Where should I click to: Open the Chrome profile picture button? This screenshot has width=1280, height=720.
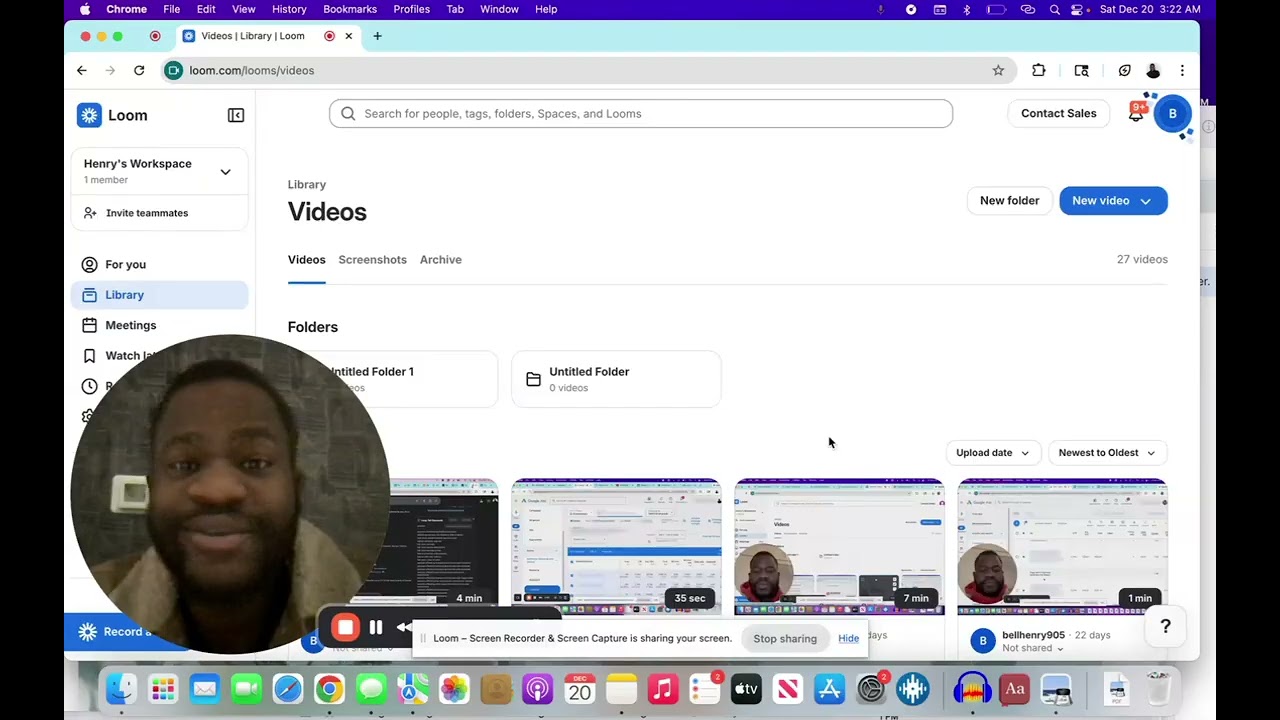[1153, 70]
